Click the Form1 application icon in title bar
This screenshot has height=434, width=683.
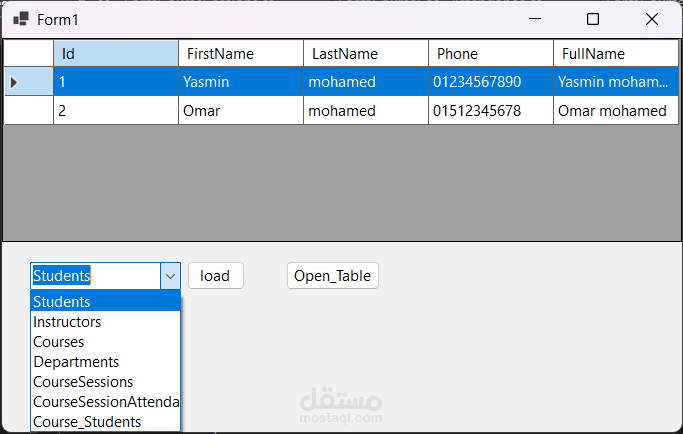21,19
